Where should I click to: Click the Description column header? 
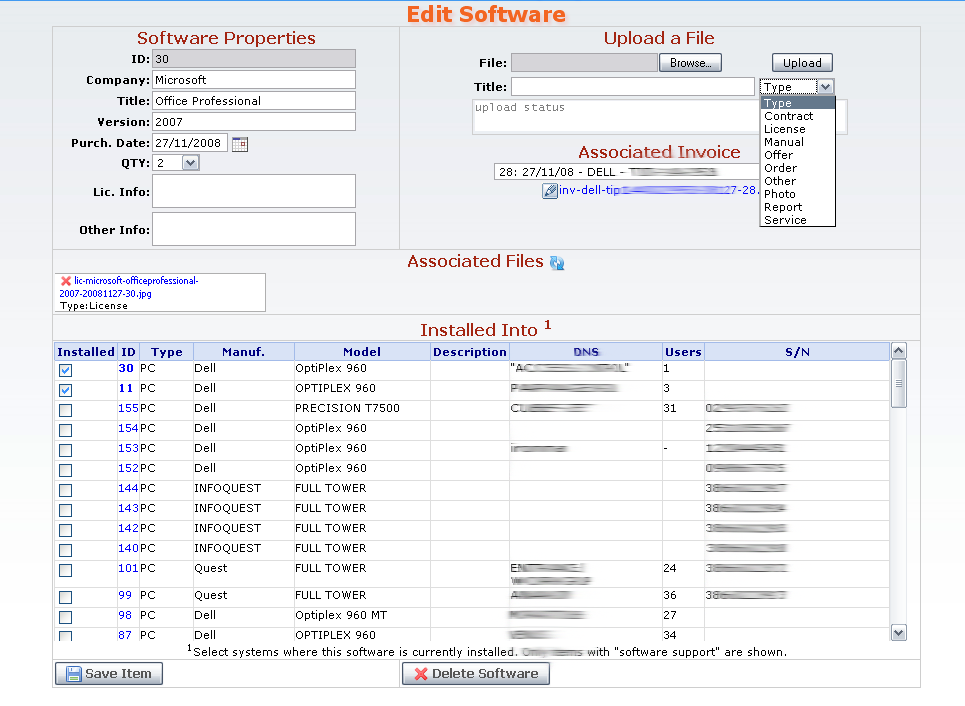coord(470,352)
